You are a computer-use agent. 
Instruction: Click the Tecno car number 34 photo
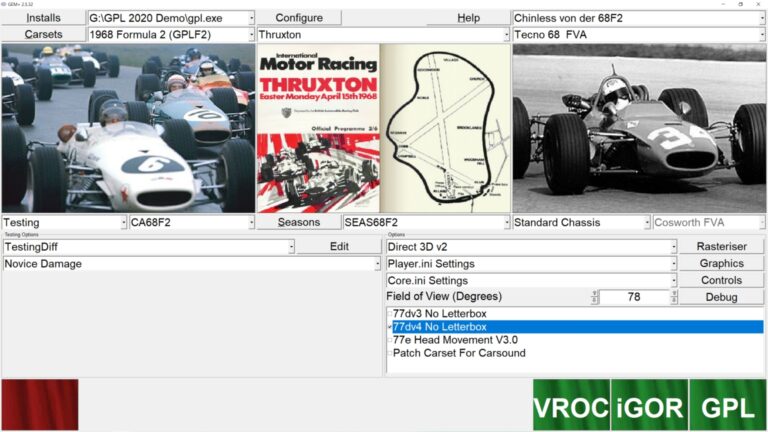point(639,128)
